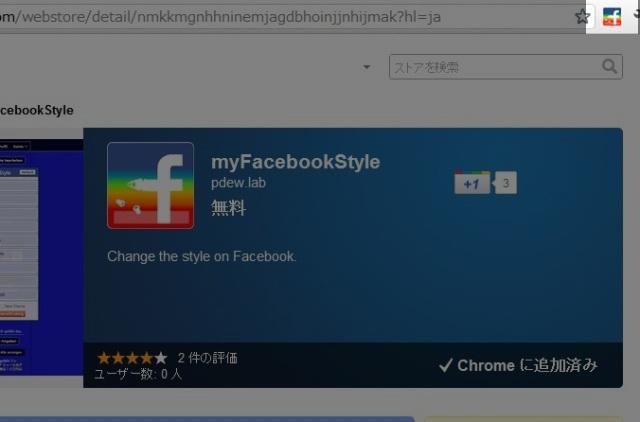The height and width of the screenshot is (422, 640).
Task: Click the store search magnifier icon
Action: pyautogui.click(x=609, y=66)
